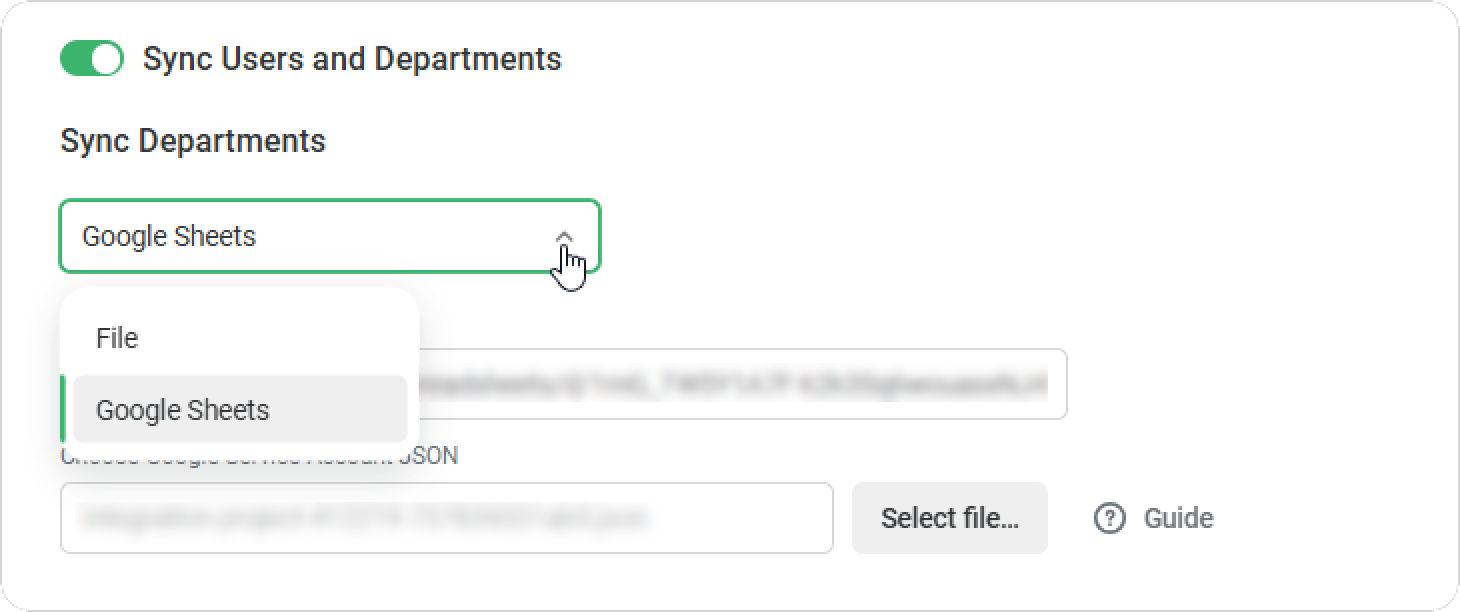Collapse the dropdown using the chevron arrow
Image resolution: width=1460 pixels, height=612 pixels.
click(564, 237)
